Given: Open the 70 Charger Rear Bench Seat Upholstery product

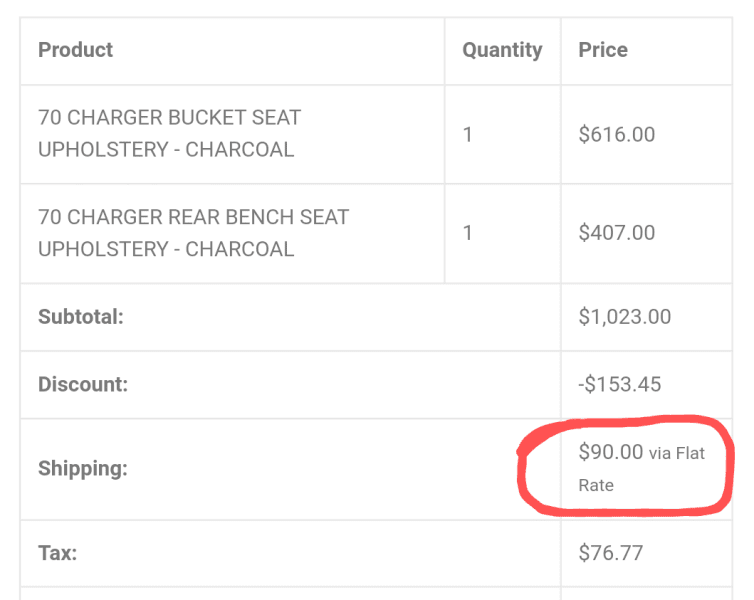Looking at the screenshot, I should pyautogui.click(x=193, y=233).
